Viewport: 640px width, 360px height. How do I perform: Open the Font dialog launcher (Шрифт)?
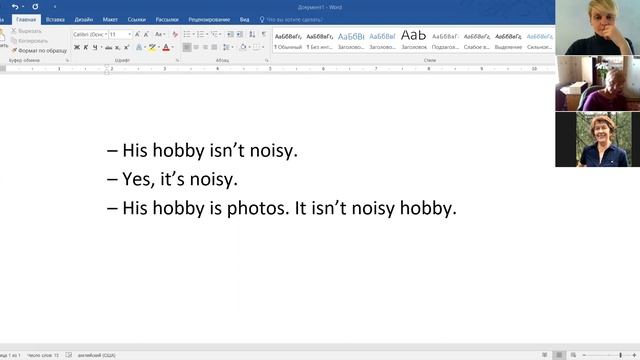178,60
